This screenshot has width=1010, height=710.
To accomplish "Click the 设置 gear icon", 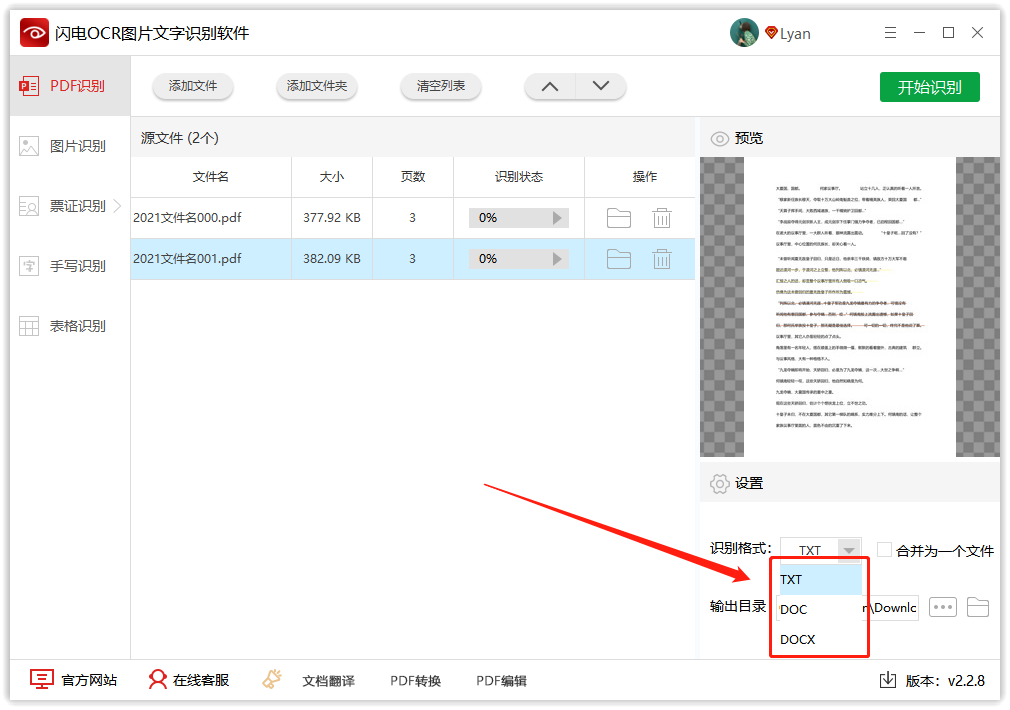I will click(x=719, y=483).
